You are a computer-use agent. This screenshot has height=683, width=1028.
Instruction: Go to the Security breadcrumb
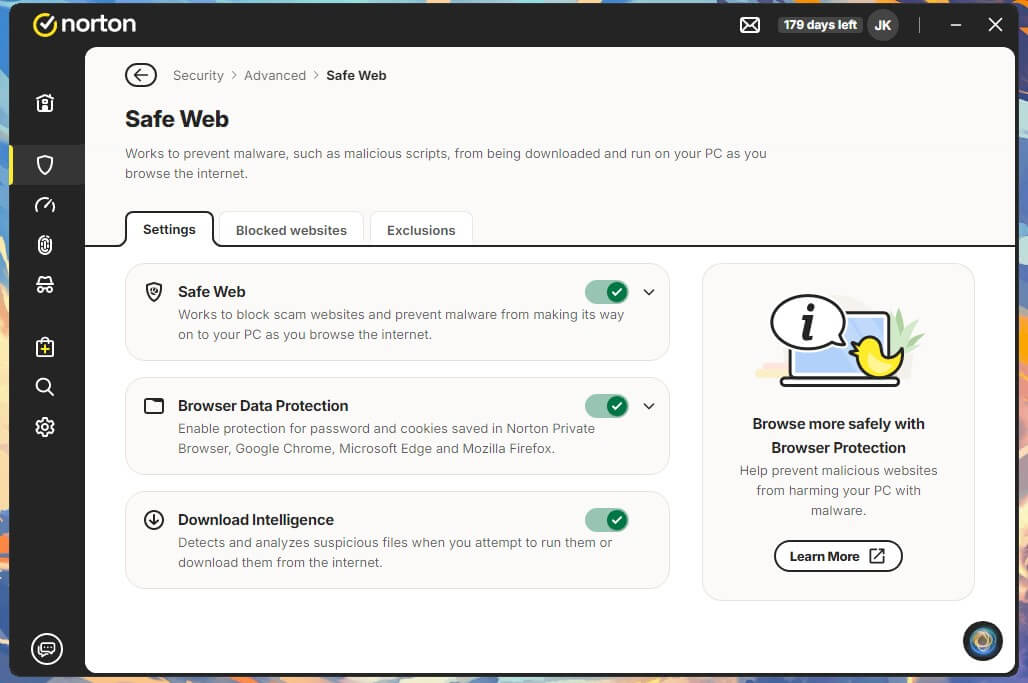pos(198,75)
